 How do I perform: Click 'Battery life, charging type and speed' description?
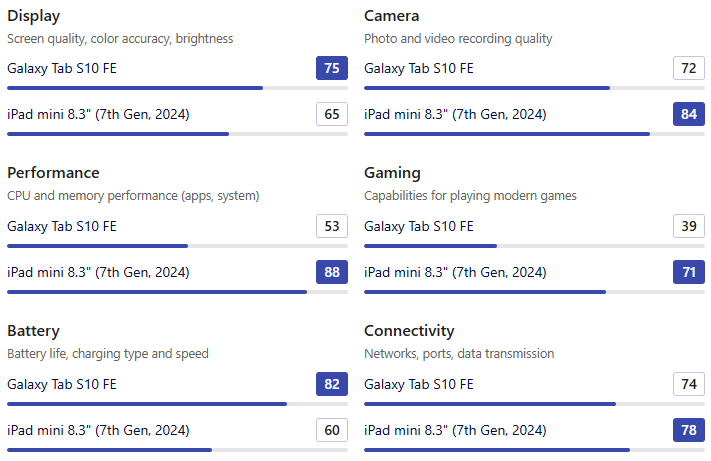coord(108,354)
